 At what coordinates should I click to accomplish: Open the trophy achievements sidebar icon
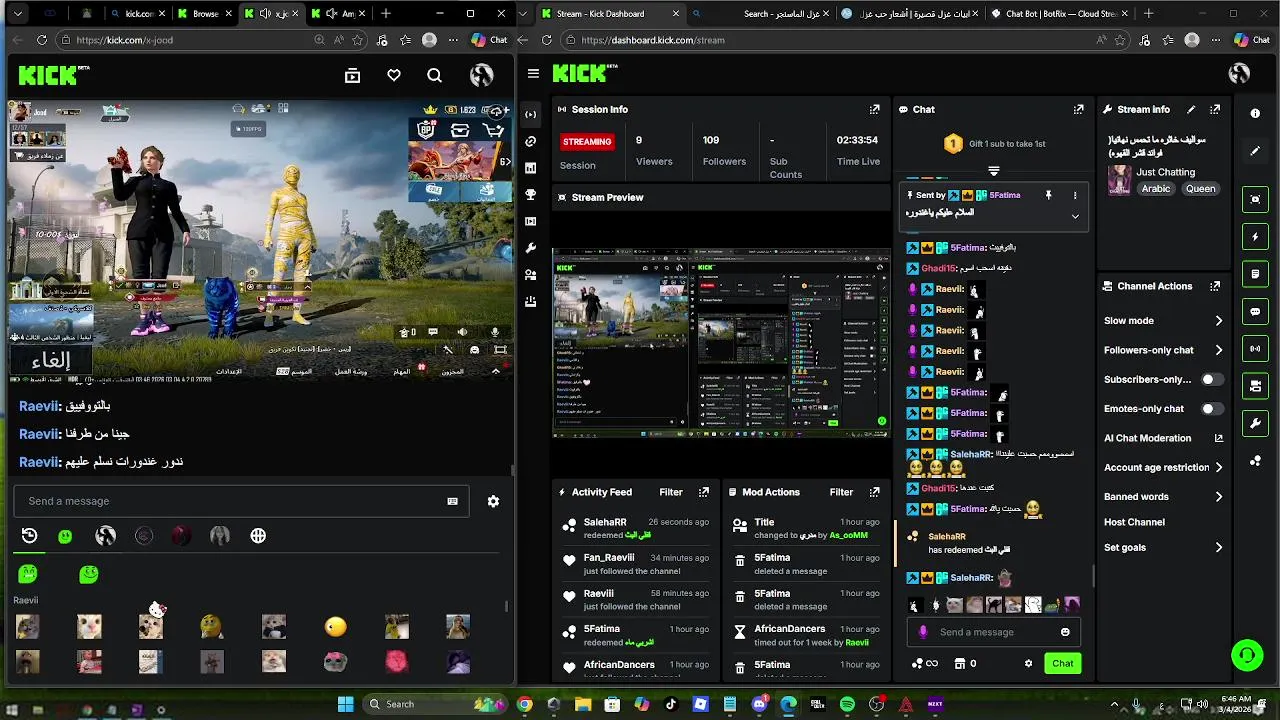[530, 194]
